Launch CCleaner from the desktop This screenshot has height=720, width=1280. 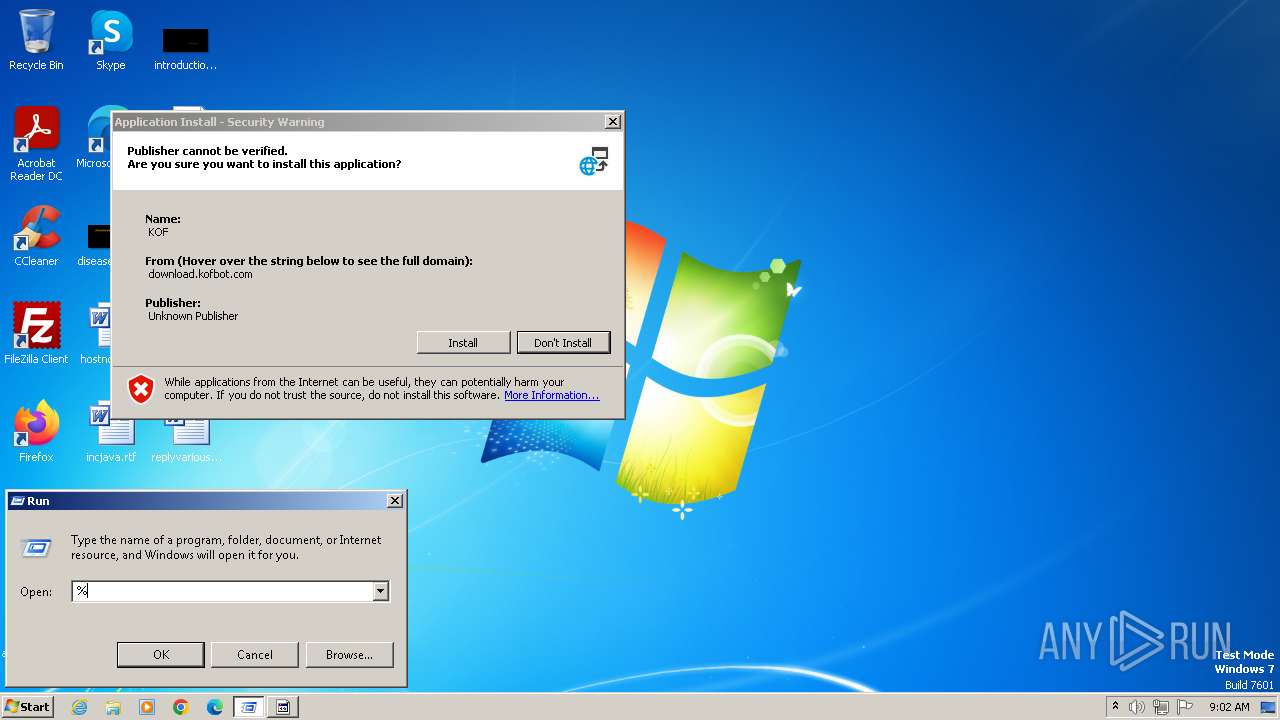[36, 236]
